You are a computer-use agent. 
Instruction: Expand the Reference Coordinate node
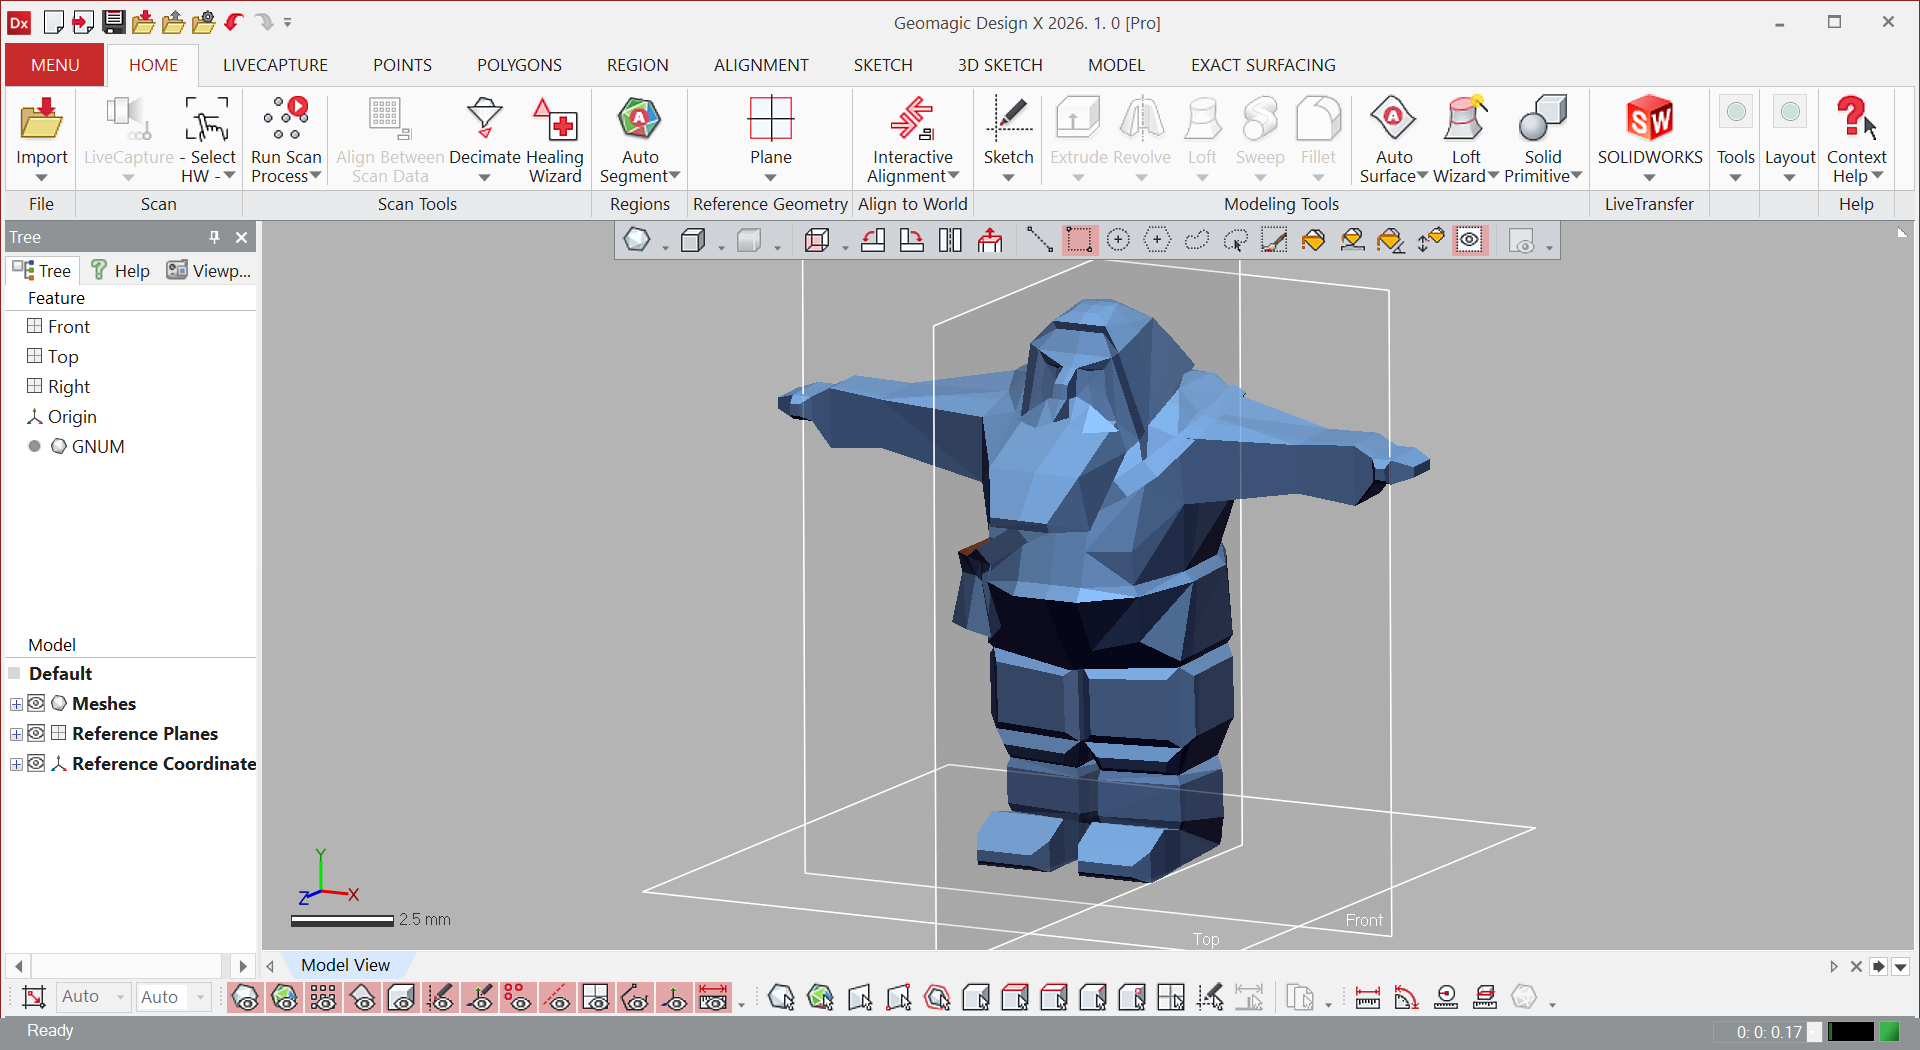(x=16, y=764)
